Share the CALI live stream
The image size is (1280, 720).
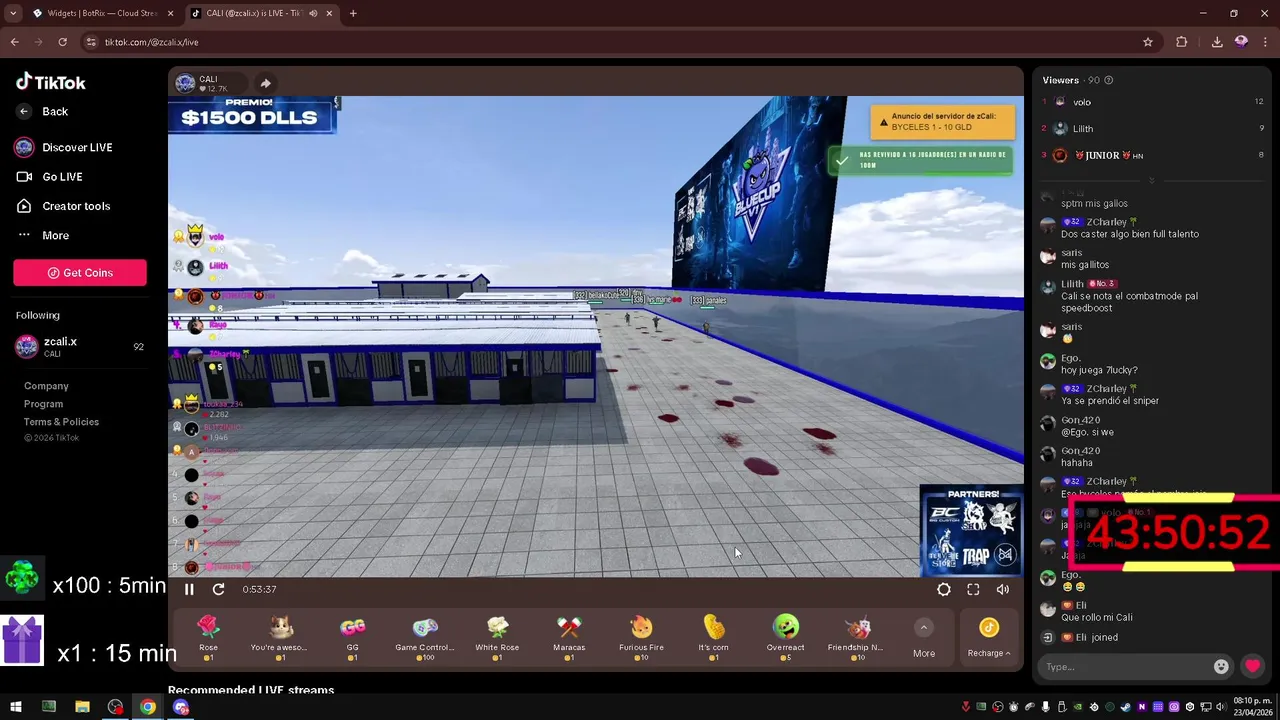pyautogui.click(x=265, y=83)
